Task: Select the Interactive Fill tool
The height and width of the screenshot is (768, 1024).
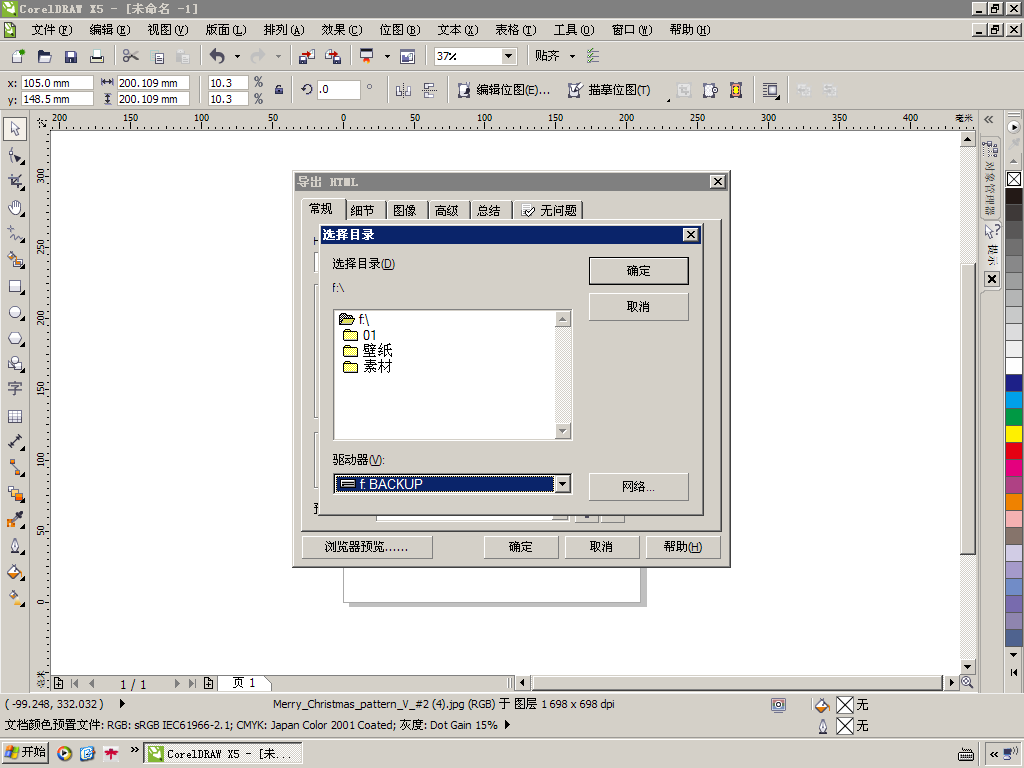Action: [x=15, y=598]
